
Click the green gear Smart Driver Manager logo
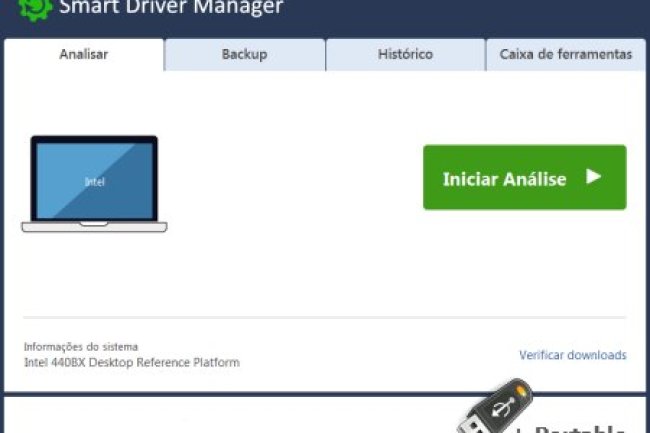coord(35,9)
